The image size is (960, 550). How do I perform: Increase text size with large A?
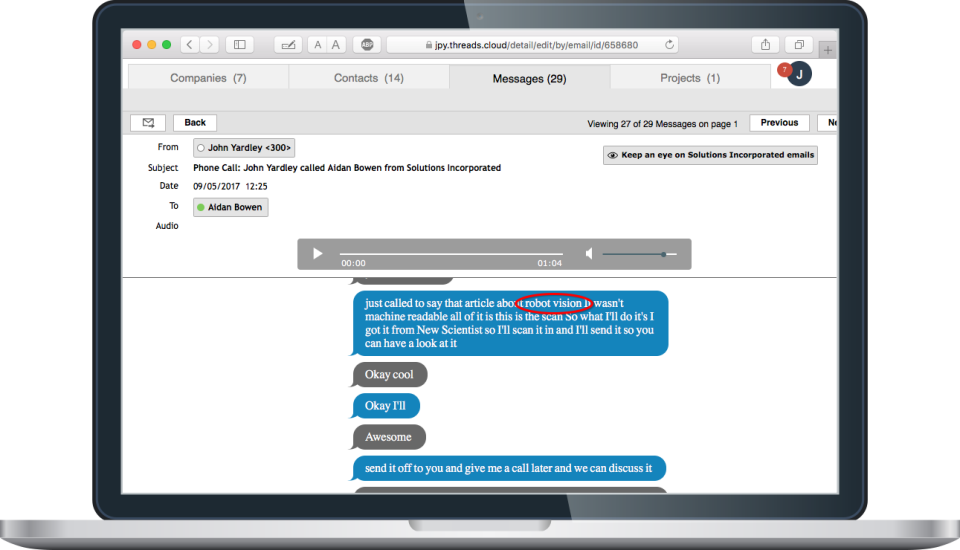click(336, 45)
